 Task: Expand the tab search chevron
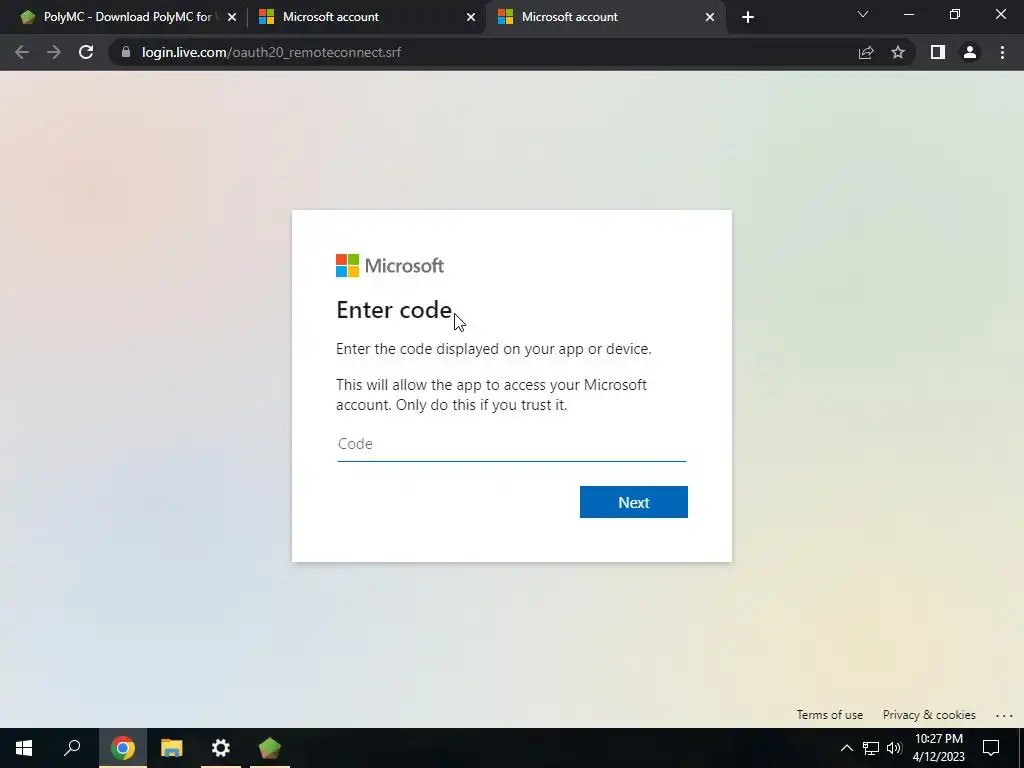point(863,14)
